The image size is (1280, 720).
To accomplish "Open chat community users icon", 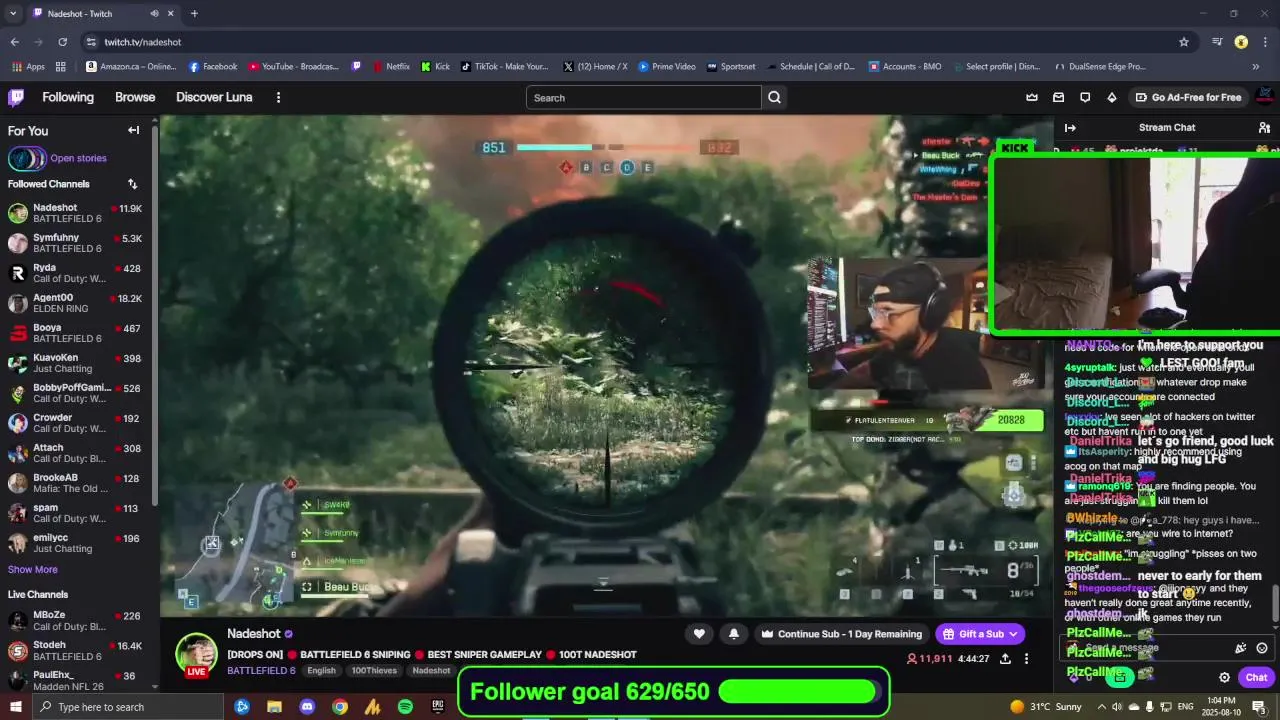I will tap(1264, 127).
